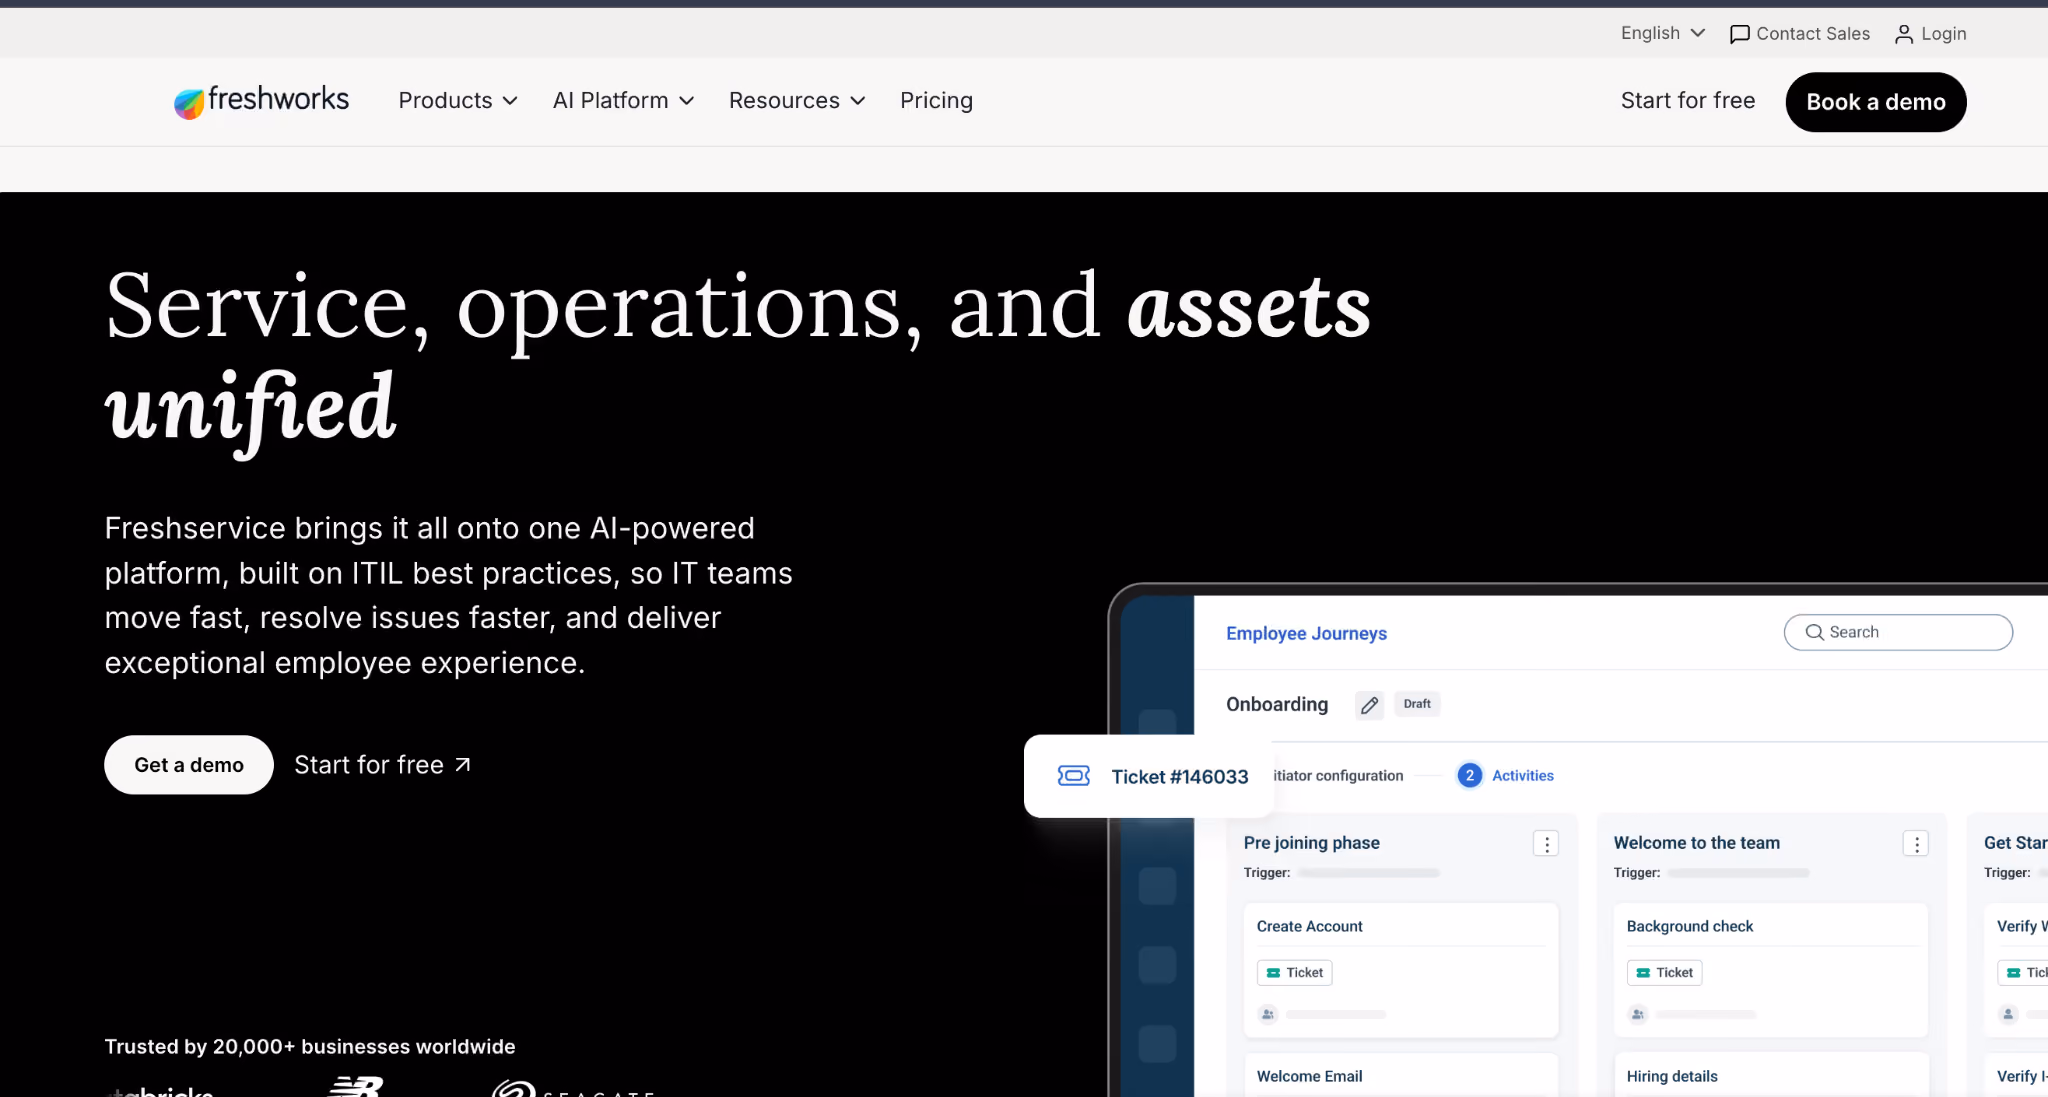
Task: Click the Pre joining phase column title
Action: [x=1312, y=843]
